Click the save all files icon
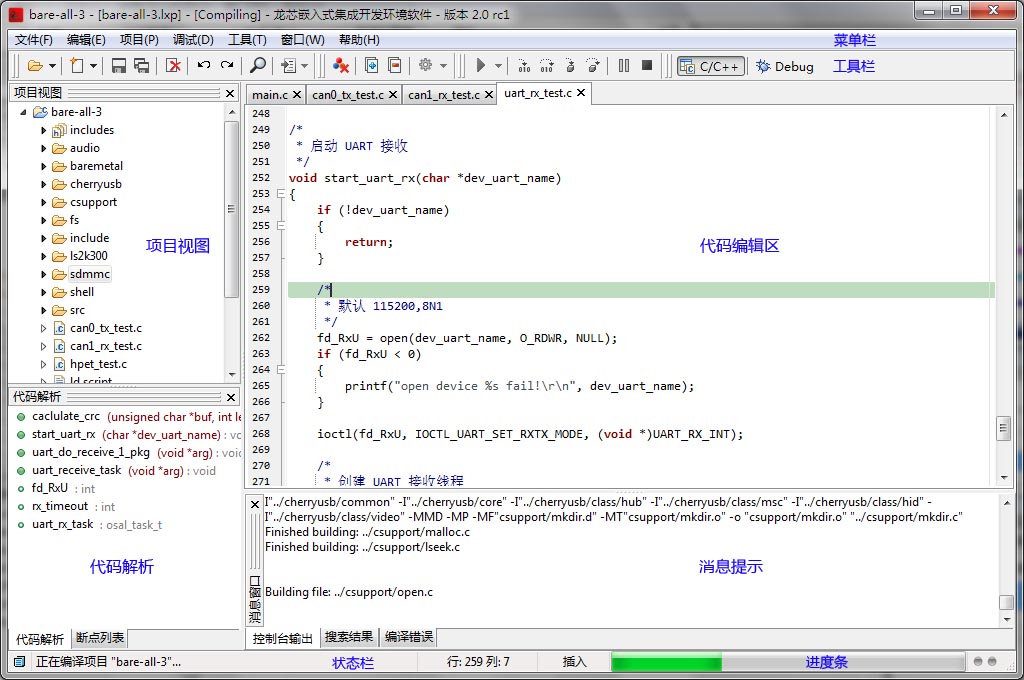This screenshot has height=680, width=1024. click(x=142, y=66)
